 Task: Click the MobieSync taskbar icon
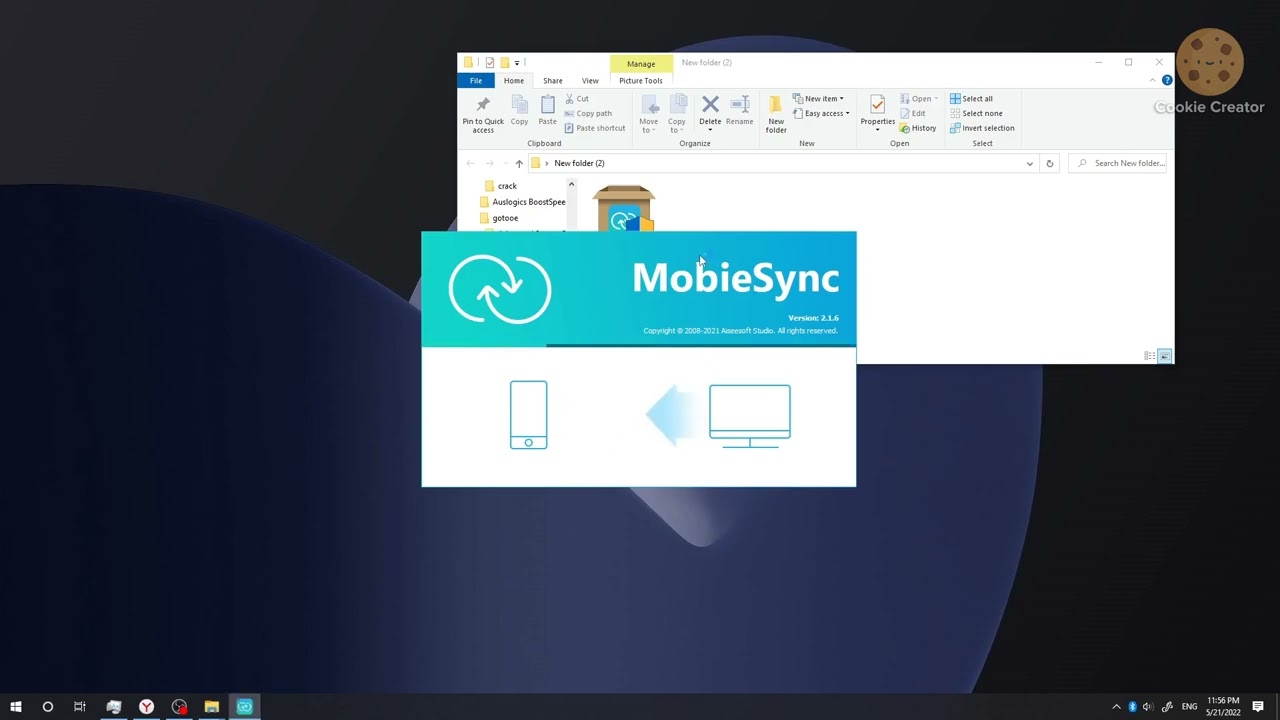pos(245,707)
